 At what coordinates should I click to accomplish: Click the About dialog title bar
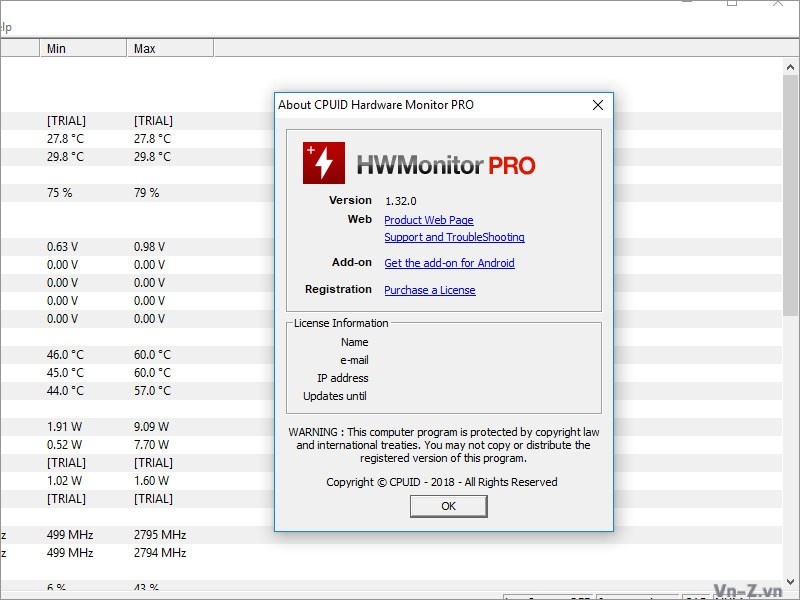pos(420,105)
